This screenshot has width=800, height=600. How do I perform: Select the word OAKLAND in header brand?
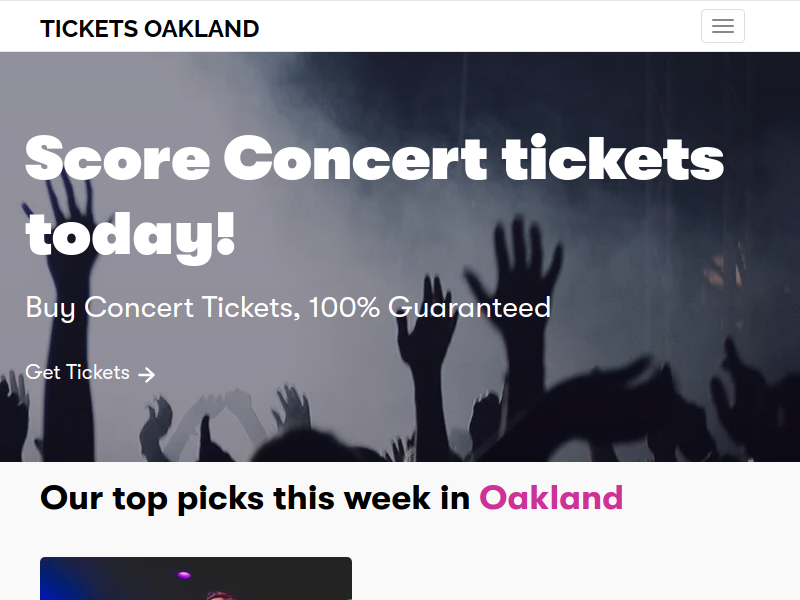[x=202, y=29]
